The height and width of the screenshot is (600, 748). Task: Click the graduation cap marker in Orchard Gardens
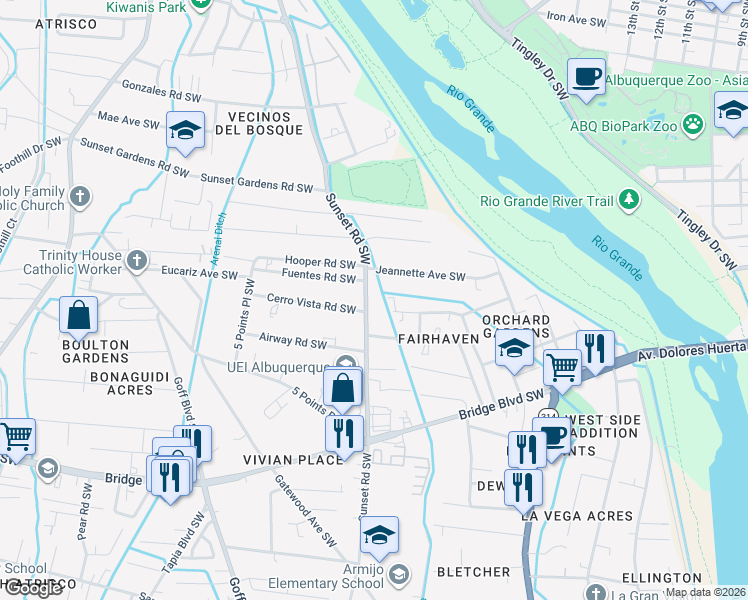(514, 350)
